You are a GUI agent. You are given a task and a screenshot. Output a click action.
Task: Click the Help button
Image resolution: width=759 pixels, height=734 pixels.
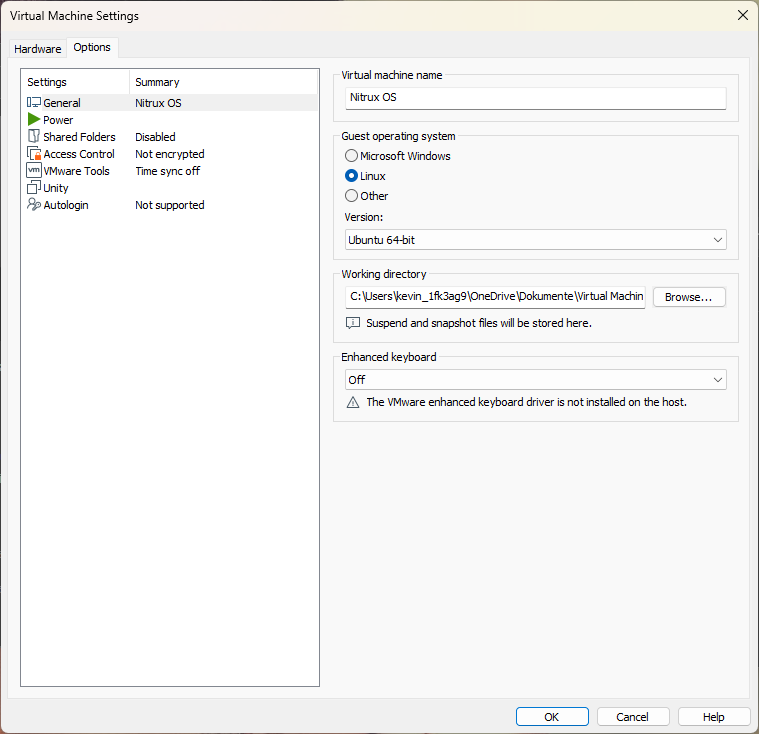713,717
